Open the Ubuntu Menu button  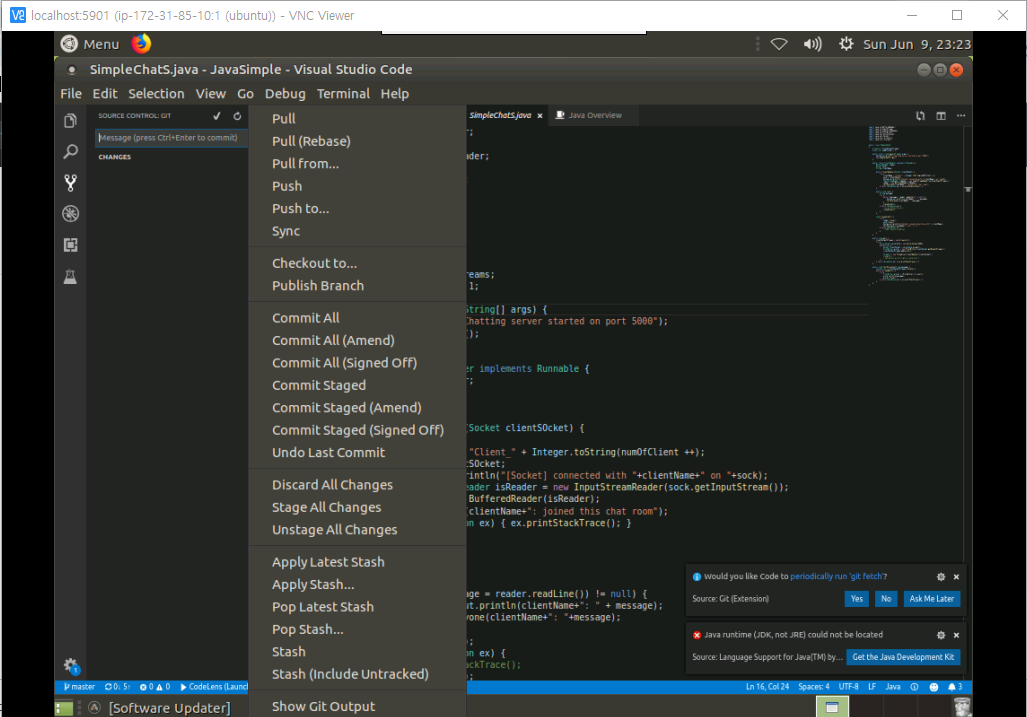coord(90,44)
